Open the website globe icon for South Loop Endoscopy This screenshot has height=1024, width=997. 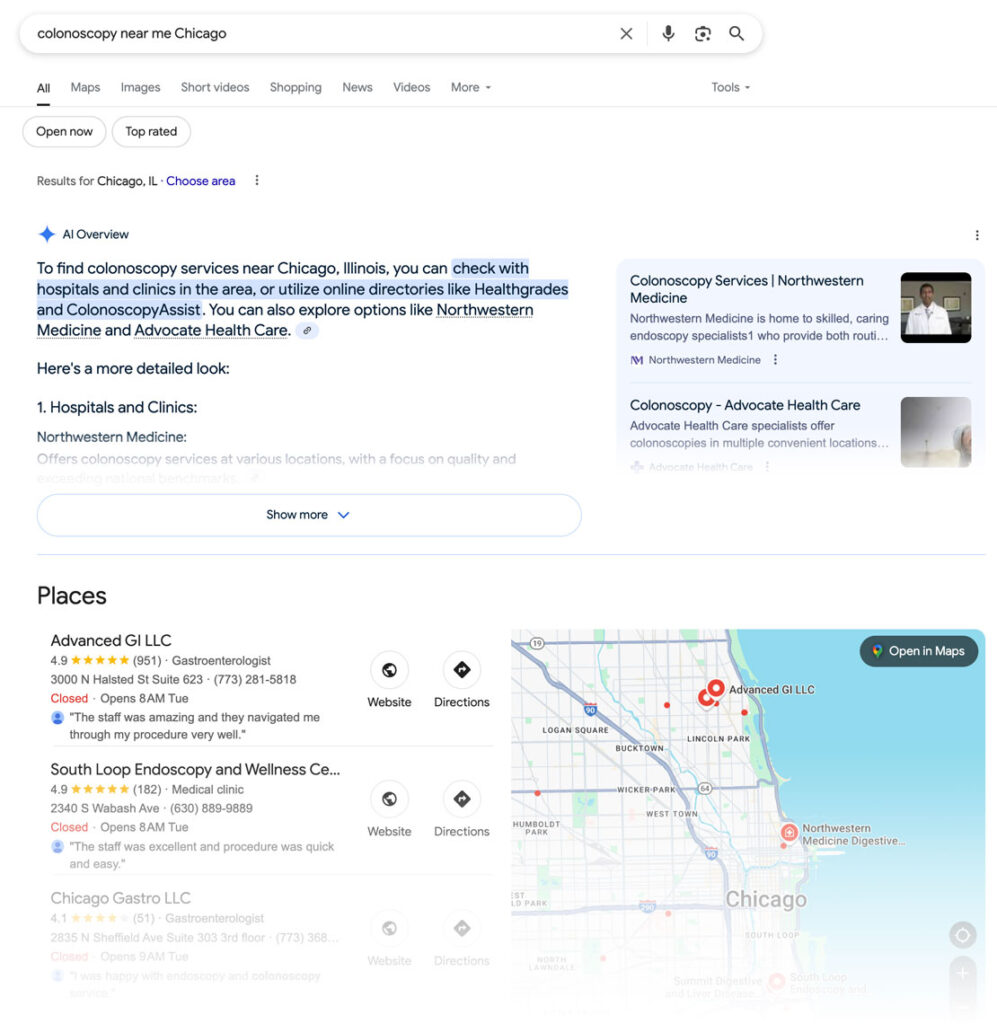389,799
